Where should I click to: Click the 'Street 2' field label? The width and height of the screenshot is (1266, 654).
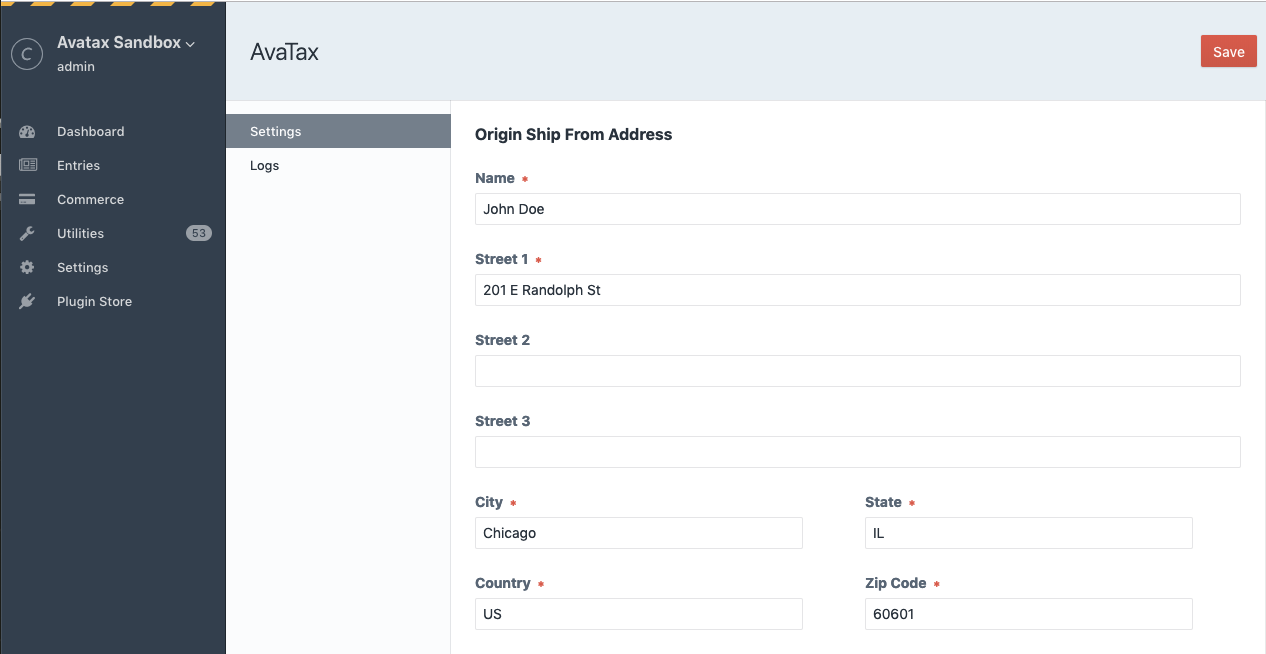[x=503, y=340]
